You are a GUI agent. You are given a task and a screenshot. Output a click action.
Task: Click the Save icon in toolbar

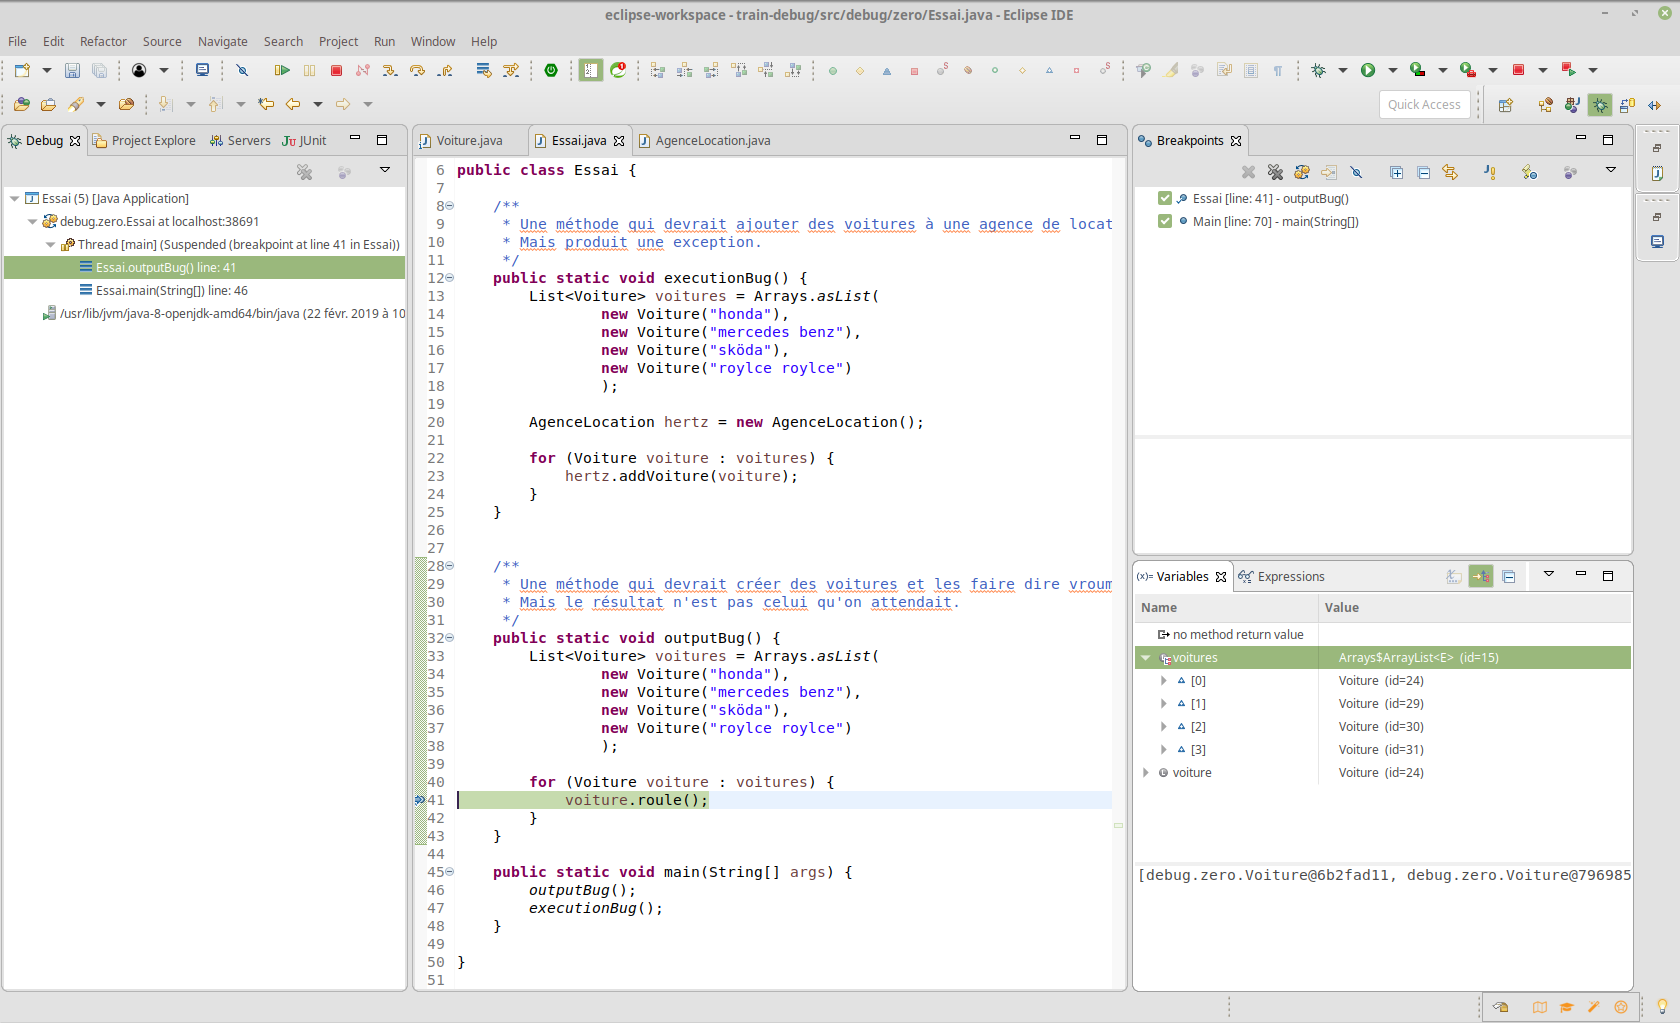[x=72, y=70]
